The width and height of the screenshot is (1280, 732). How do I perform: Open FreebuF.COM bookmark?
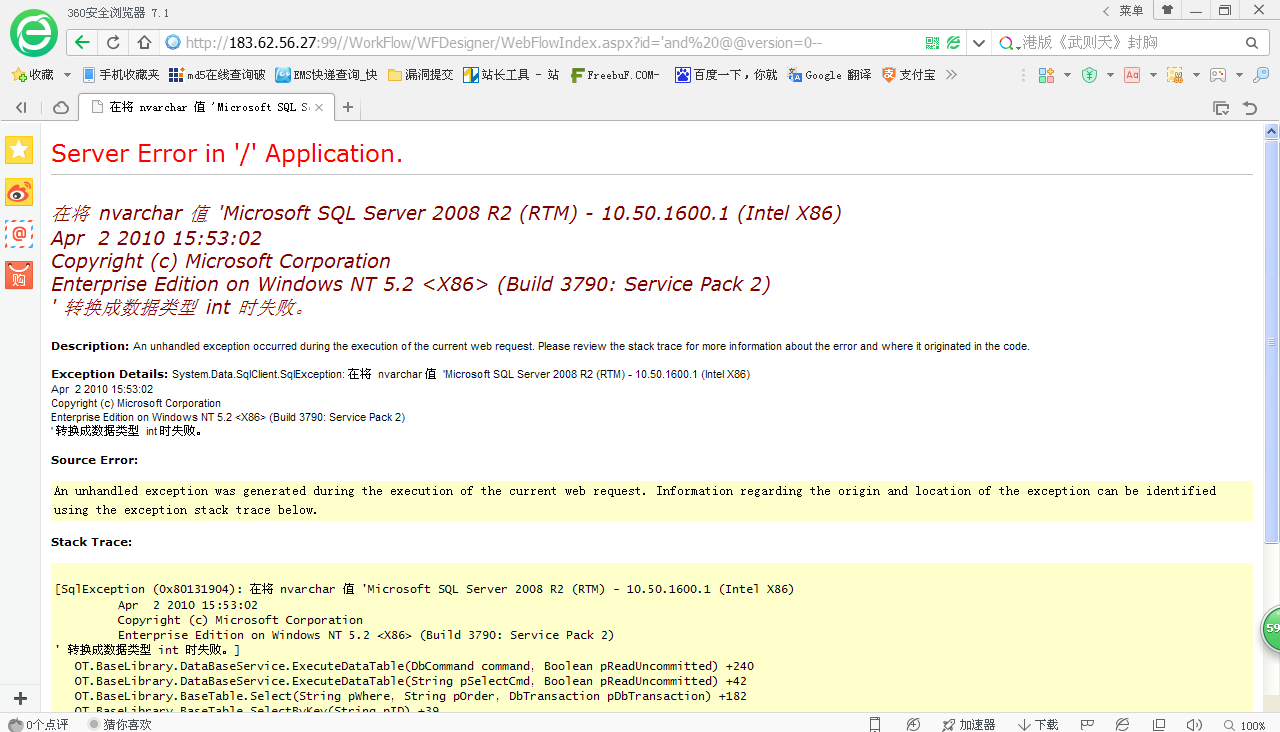point(615,75)
